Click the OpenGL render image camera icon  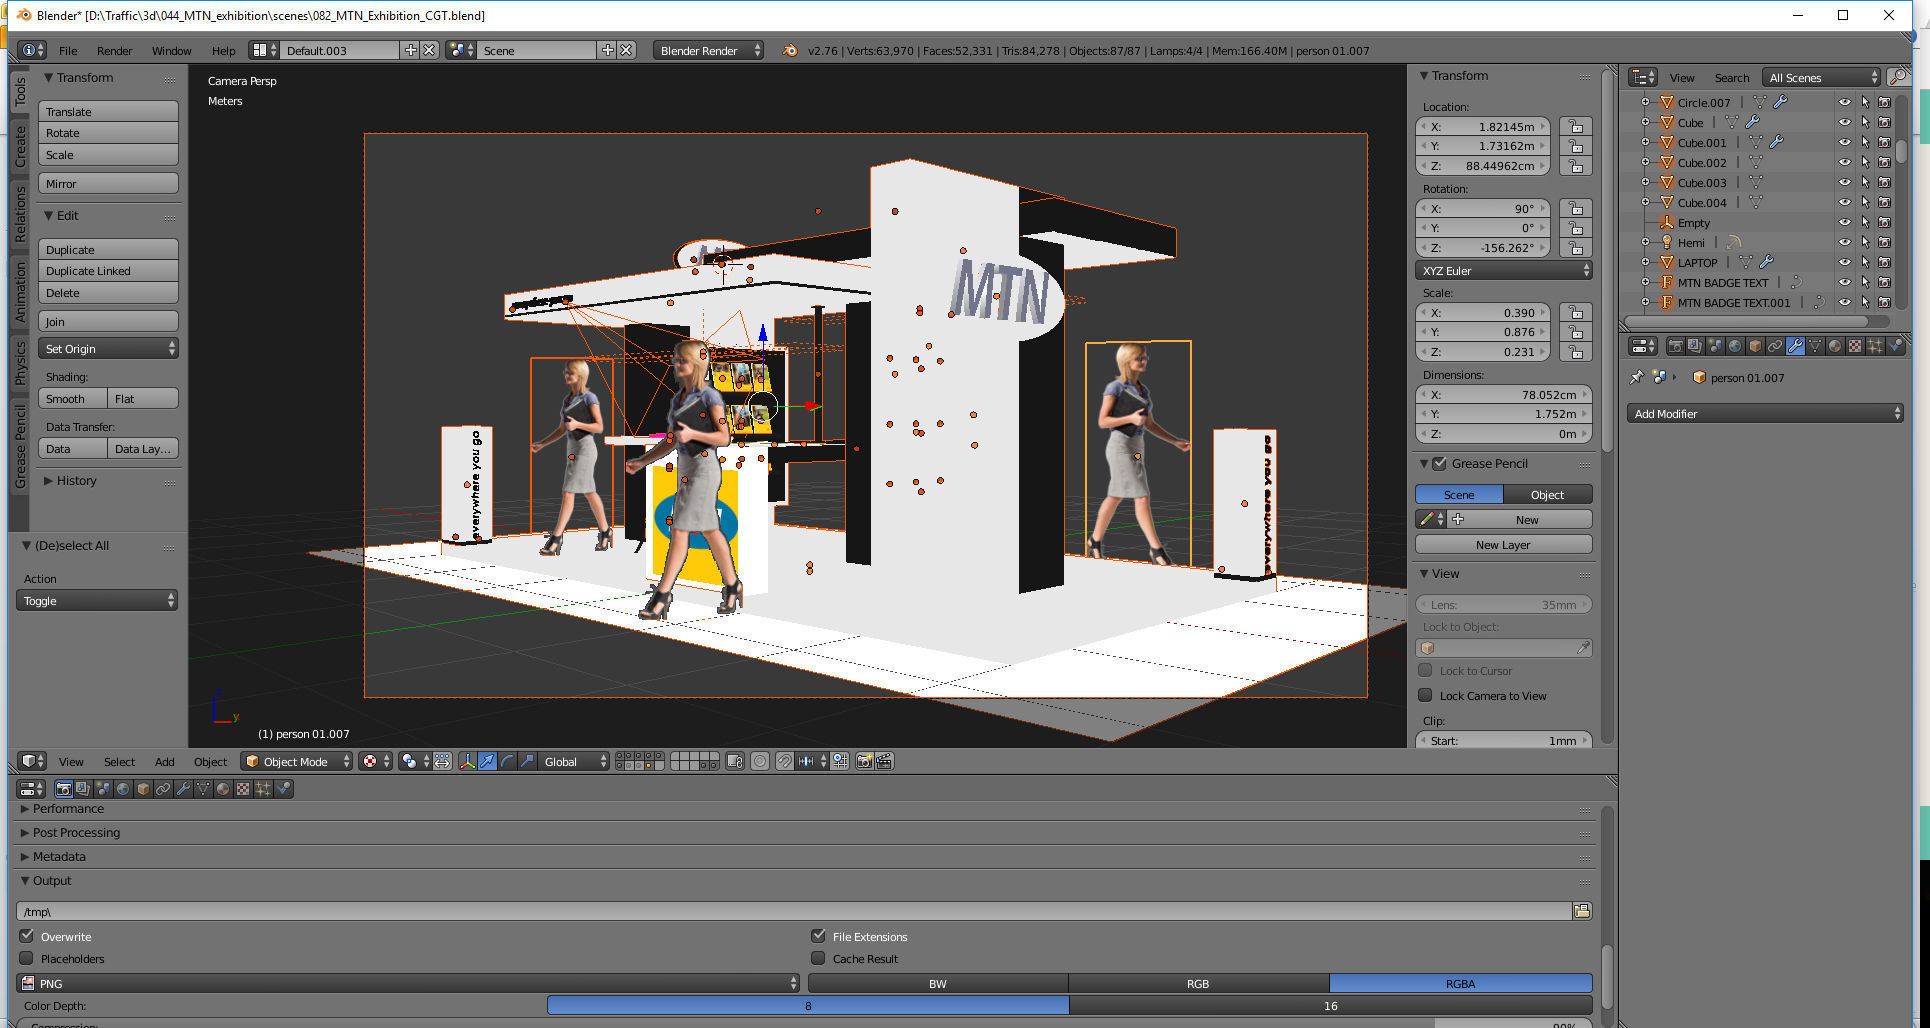coord(865,761)
